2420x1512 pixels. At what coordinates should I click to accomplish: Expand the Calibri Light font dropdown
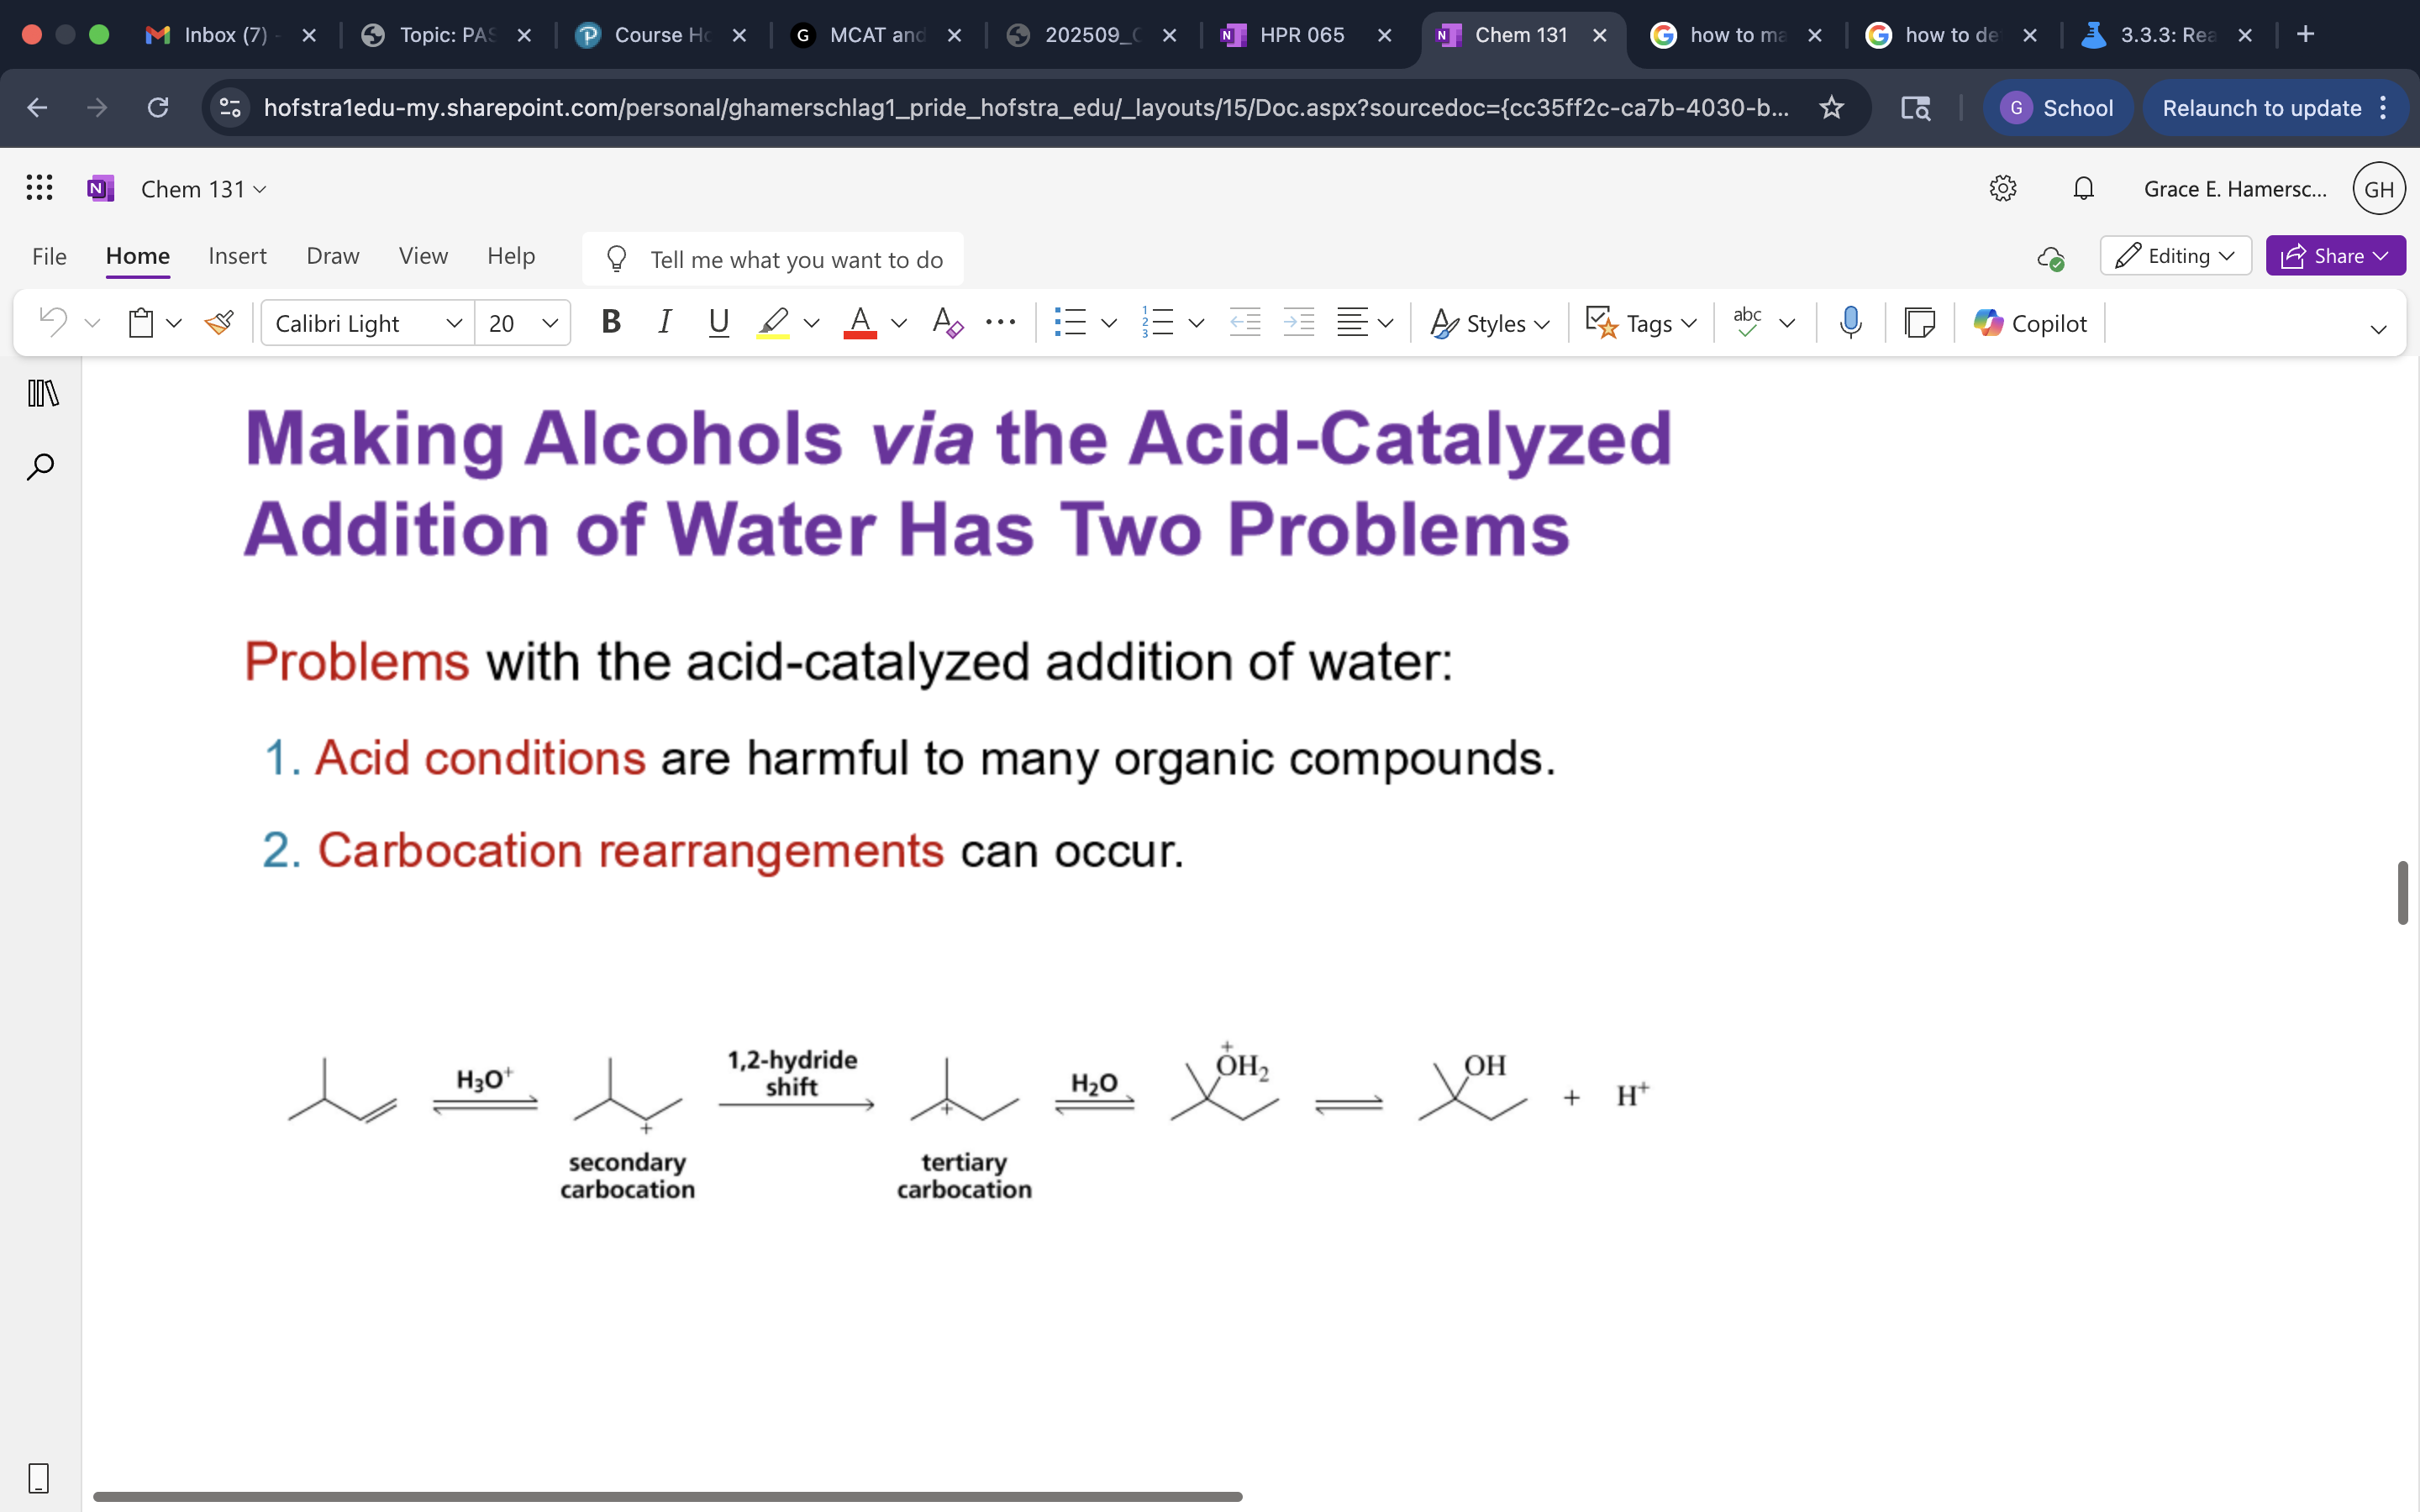coord(454,322)
